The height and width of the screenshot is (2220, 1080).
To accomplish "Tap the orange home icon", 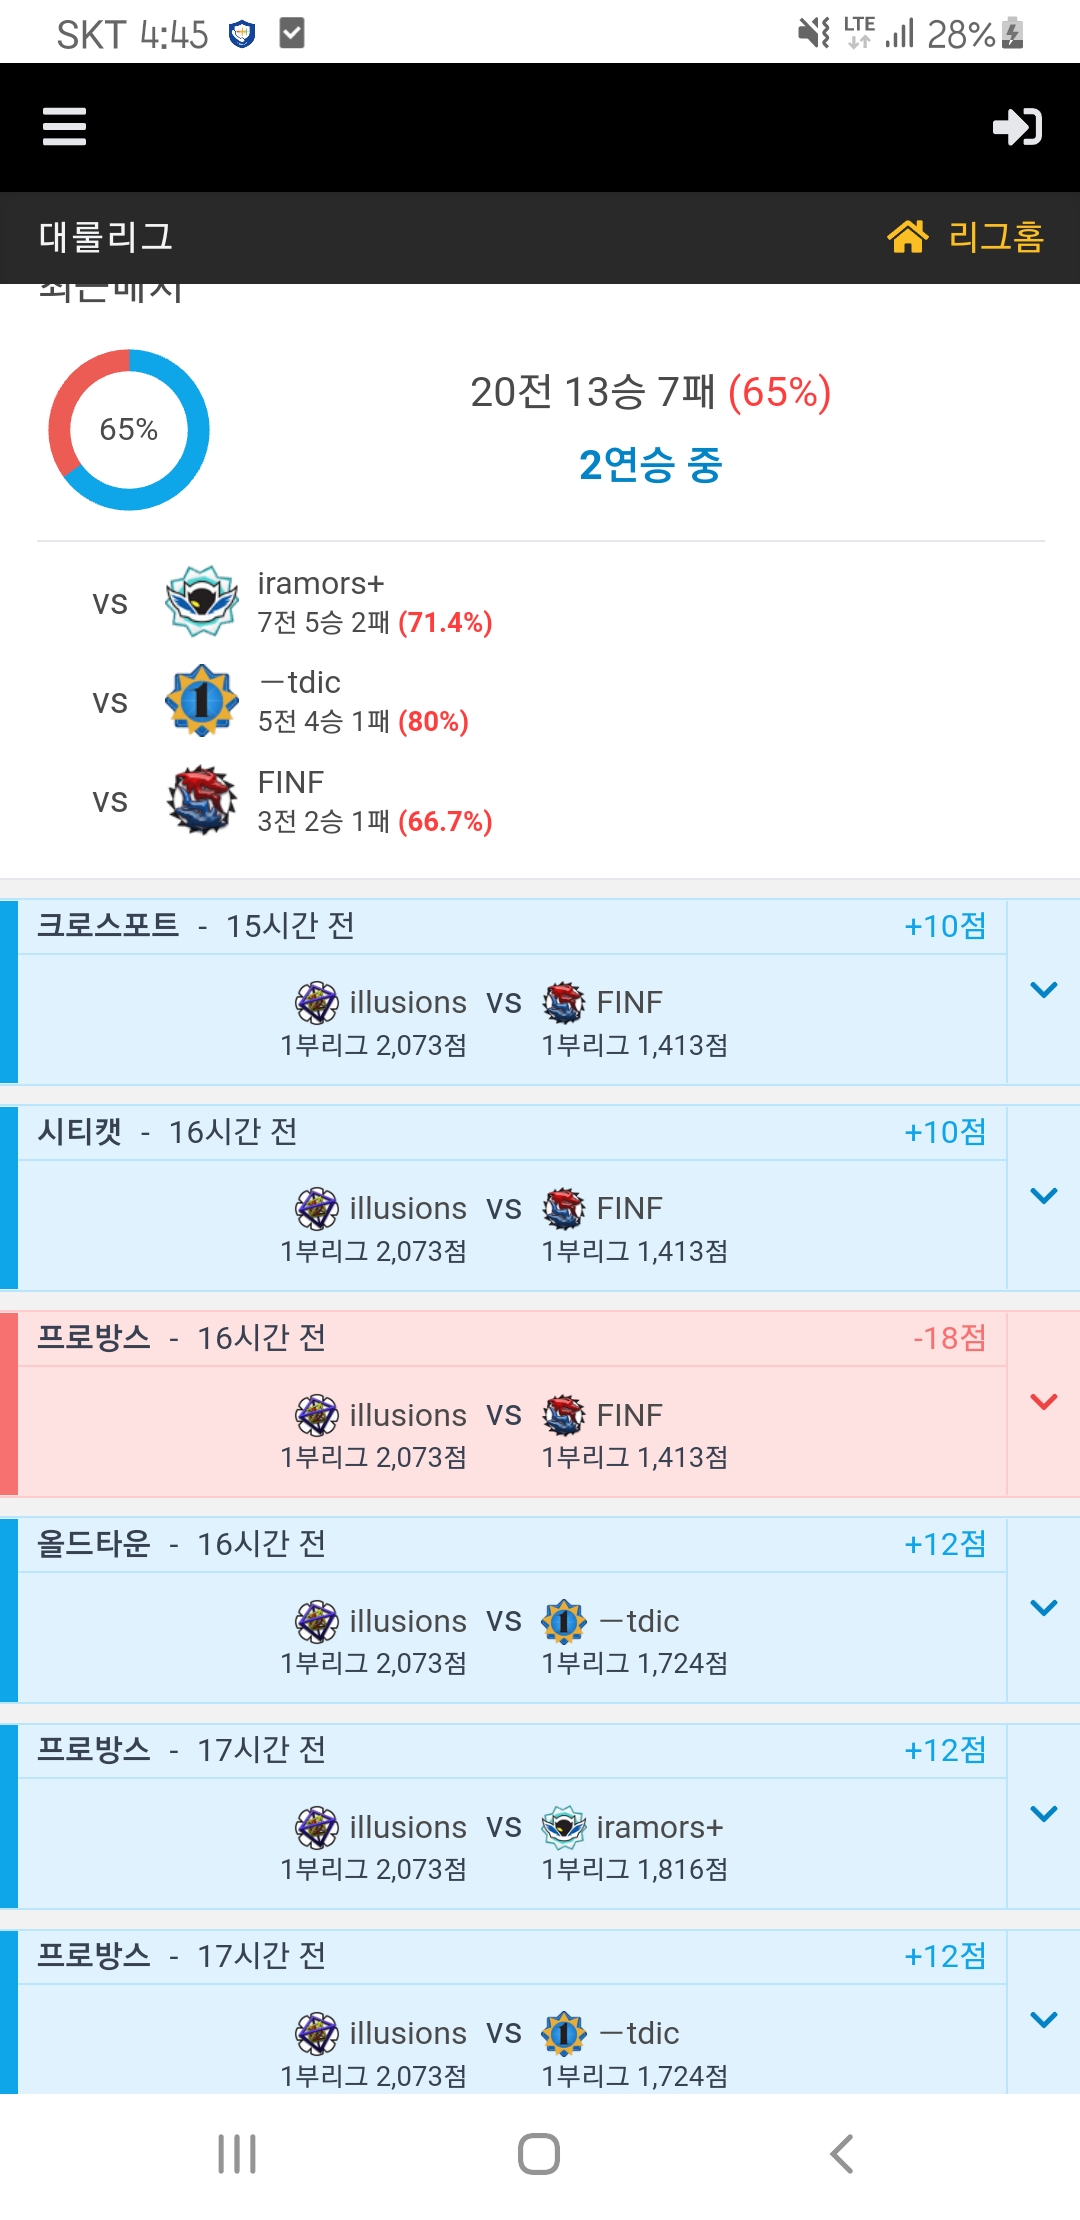I will (x=908, y=237).
